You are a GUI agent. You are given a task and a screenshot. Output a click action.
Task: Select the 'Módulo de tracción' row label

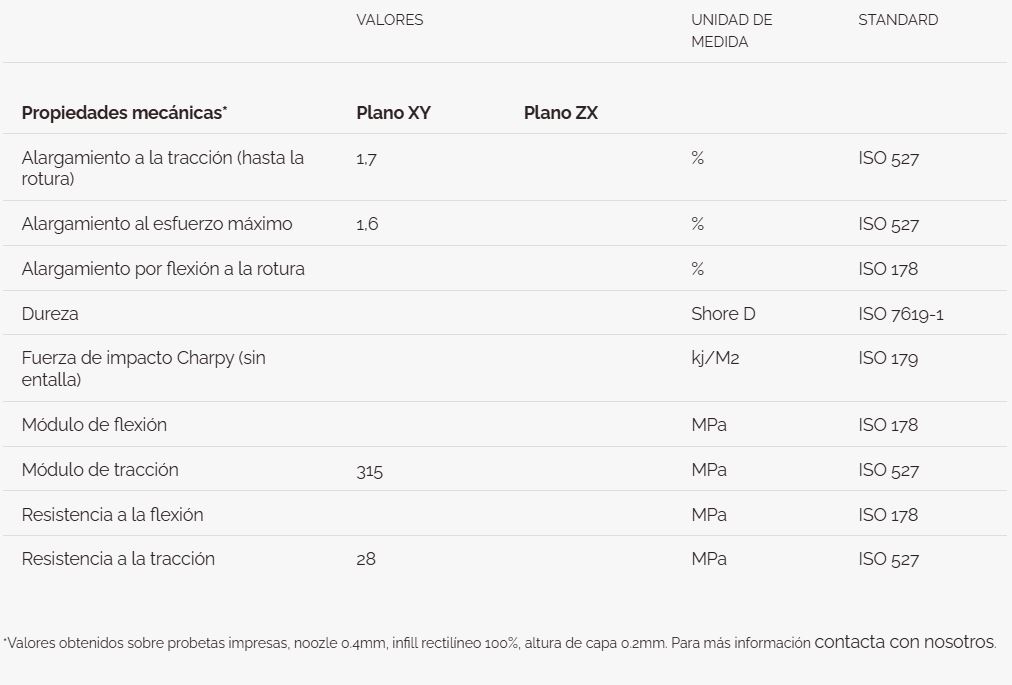[x=100, y=469]
